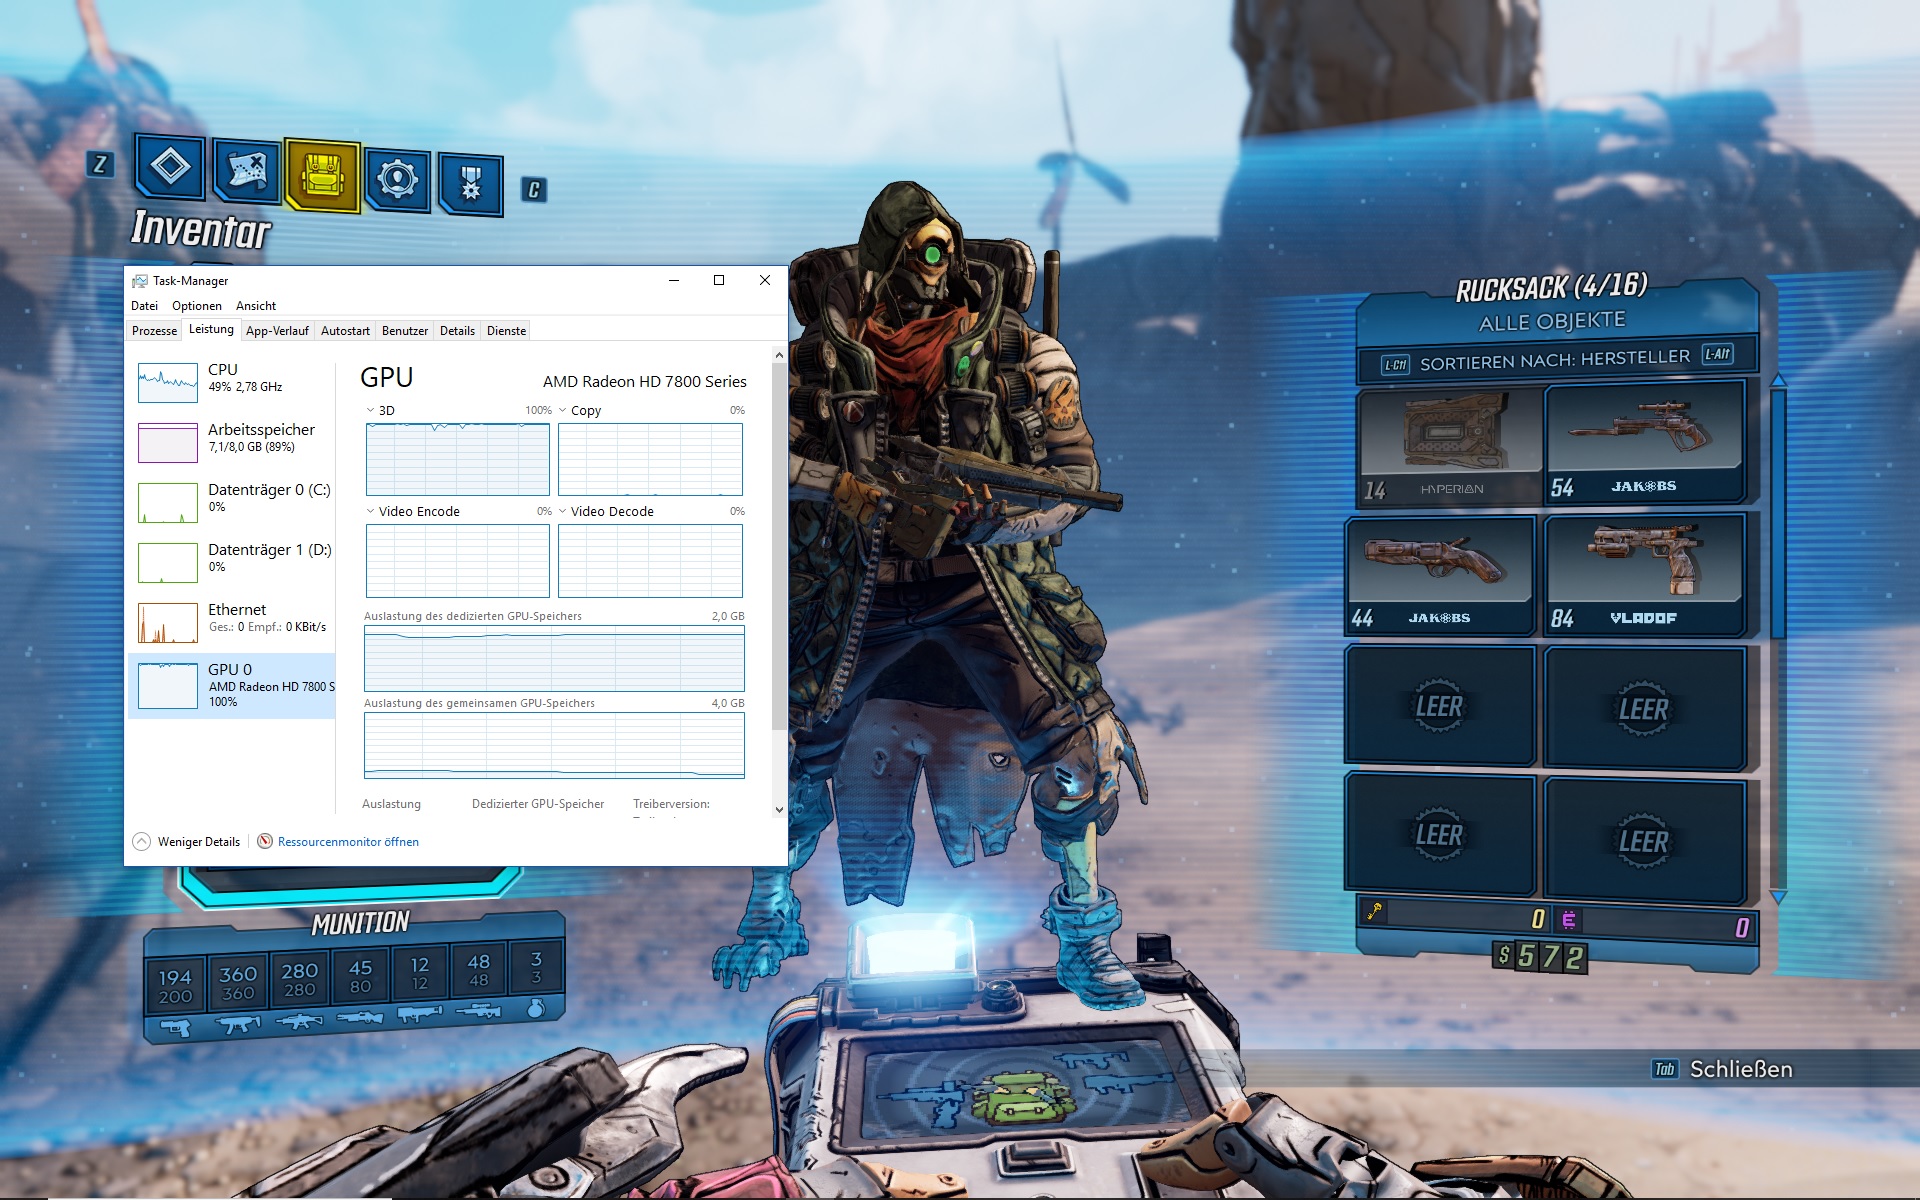The image size is (1920, 1200).
Task: Select the level 54 Jakobs revolver
Action: click(1645, 443)
